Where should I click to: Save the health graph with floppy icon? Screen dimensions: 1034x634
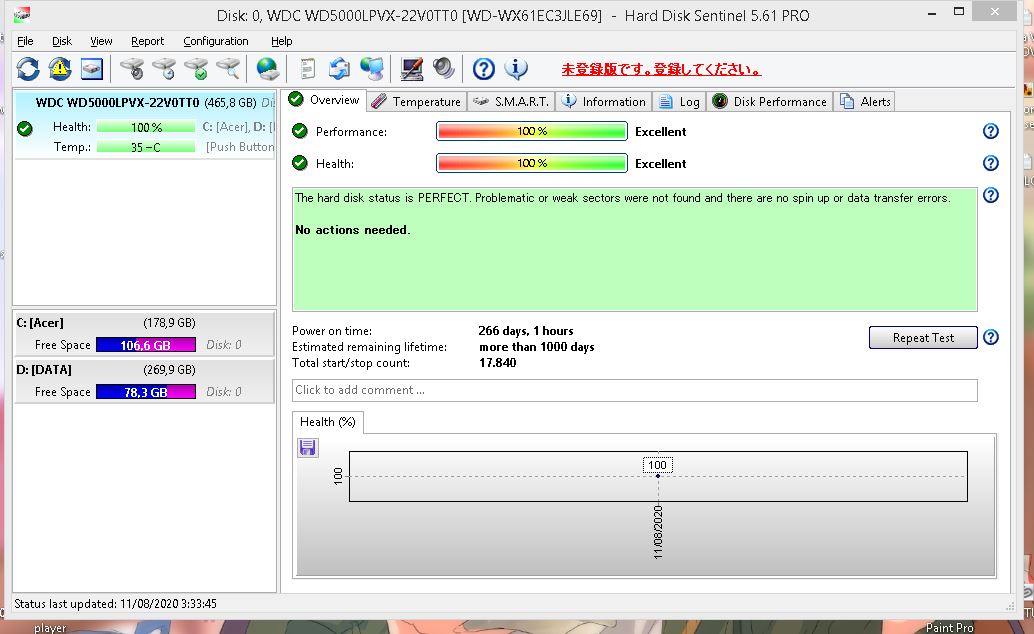pos(307,448)
